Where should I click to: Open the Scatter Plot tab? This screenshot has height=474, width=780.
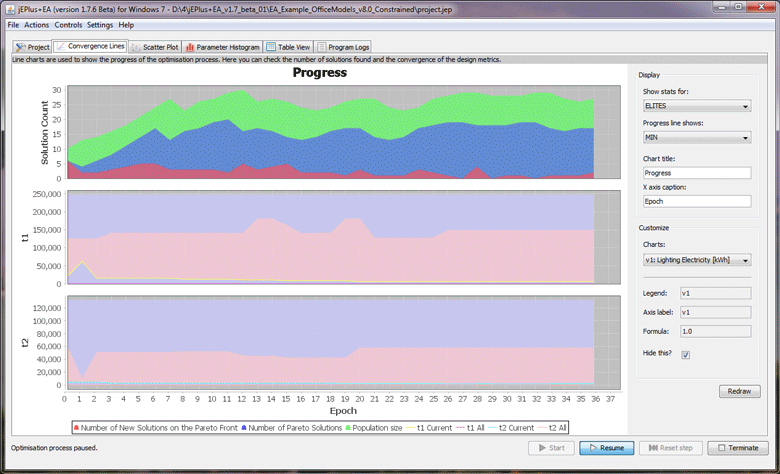155,47
